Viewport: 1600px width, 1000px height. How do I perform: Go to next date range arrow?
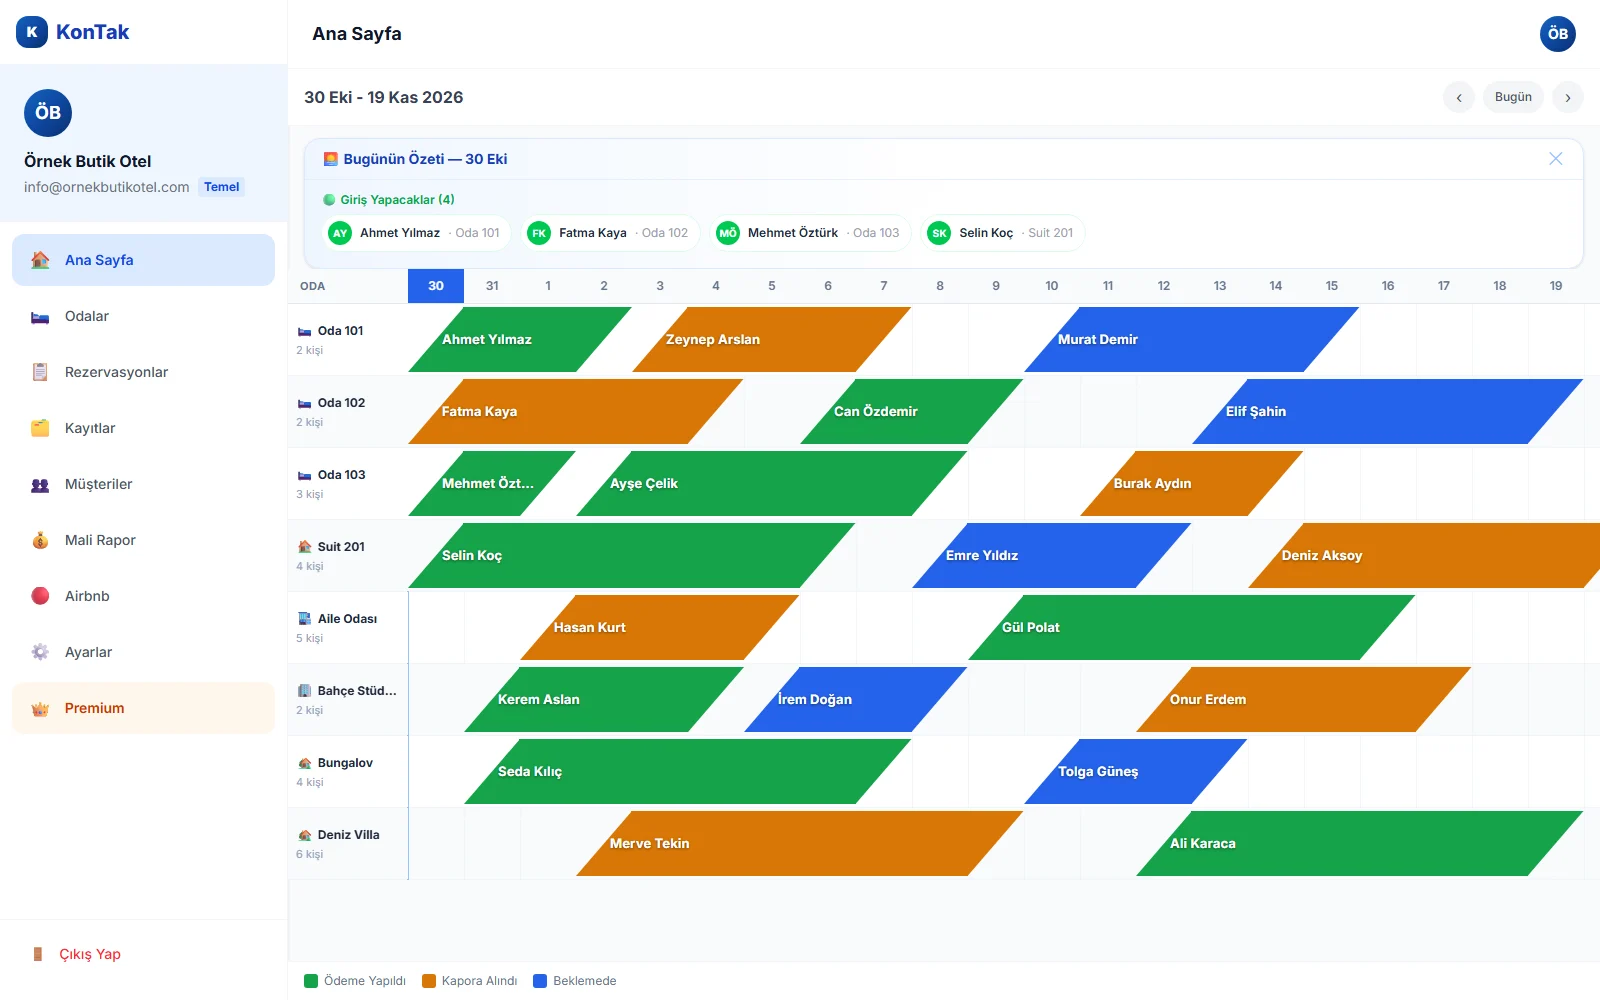click(x=1568, y=97)
